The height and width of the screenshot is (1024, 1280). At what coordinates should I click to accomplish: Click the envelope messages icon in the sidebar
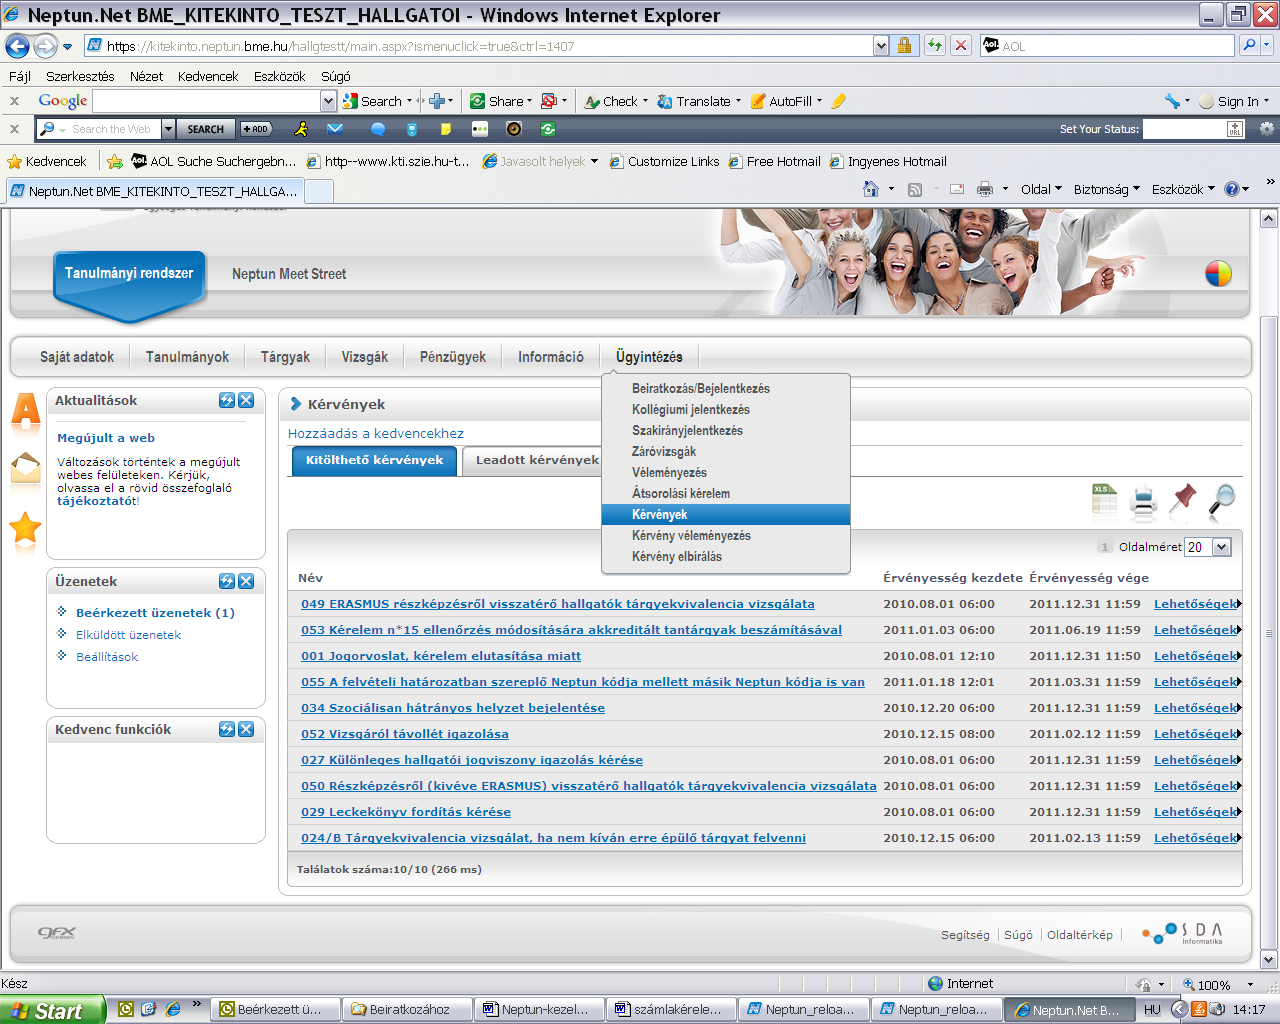tap(26, 469)
